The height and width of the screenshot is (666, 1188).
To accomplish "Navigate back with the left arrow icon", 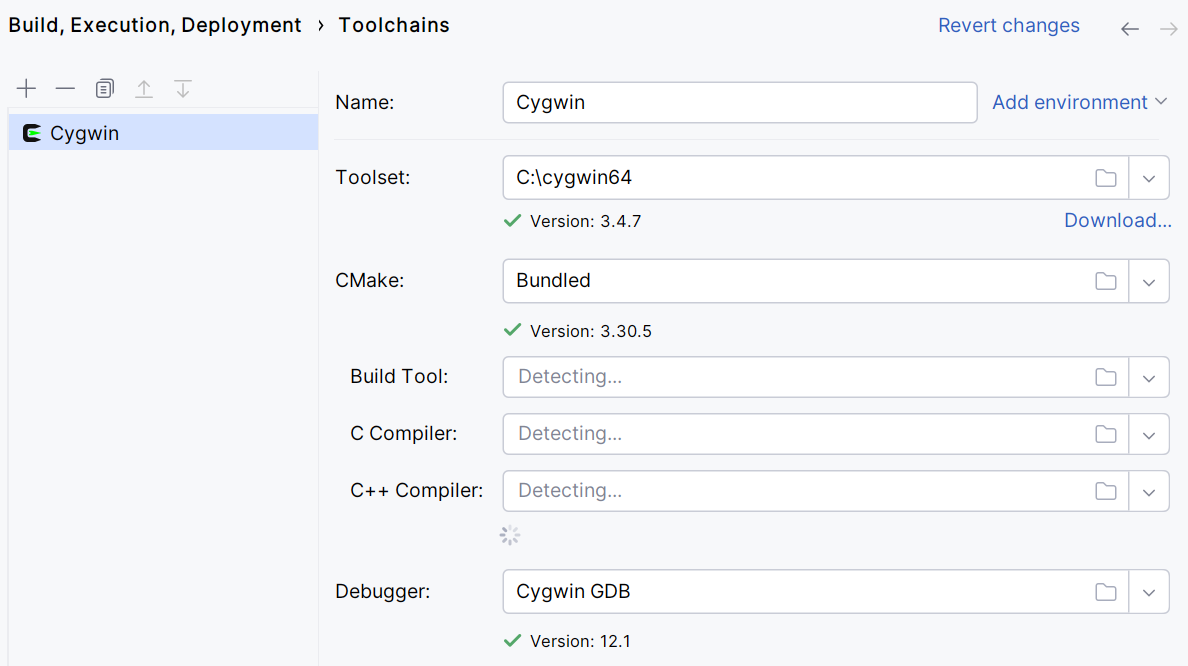I will pyautogui.click(x=1129, y=29).
